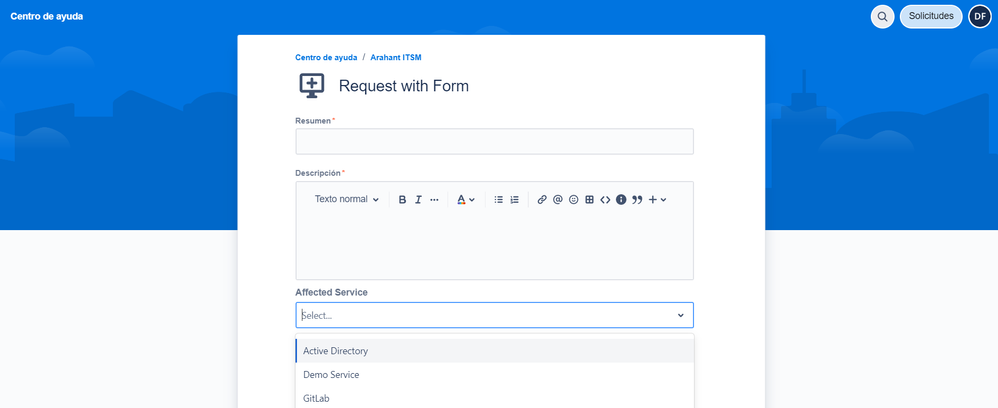The width and height of the screenshot is (998, 408).
Task: Open the insert plus menu
Action: coord(657,200)
